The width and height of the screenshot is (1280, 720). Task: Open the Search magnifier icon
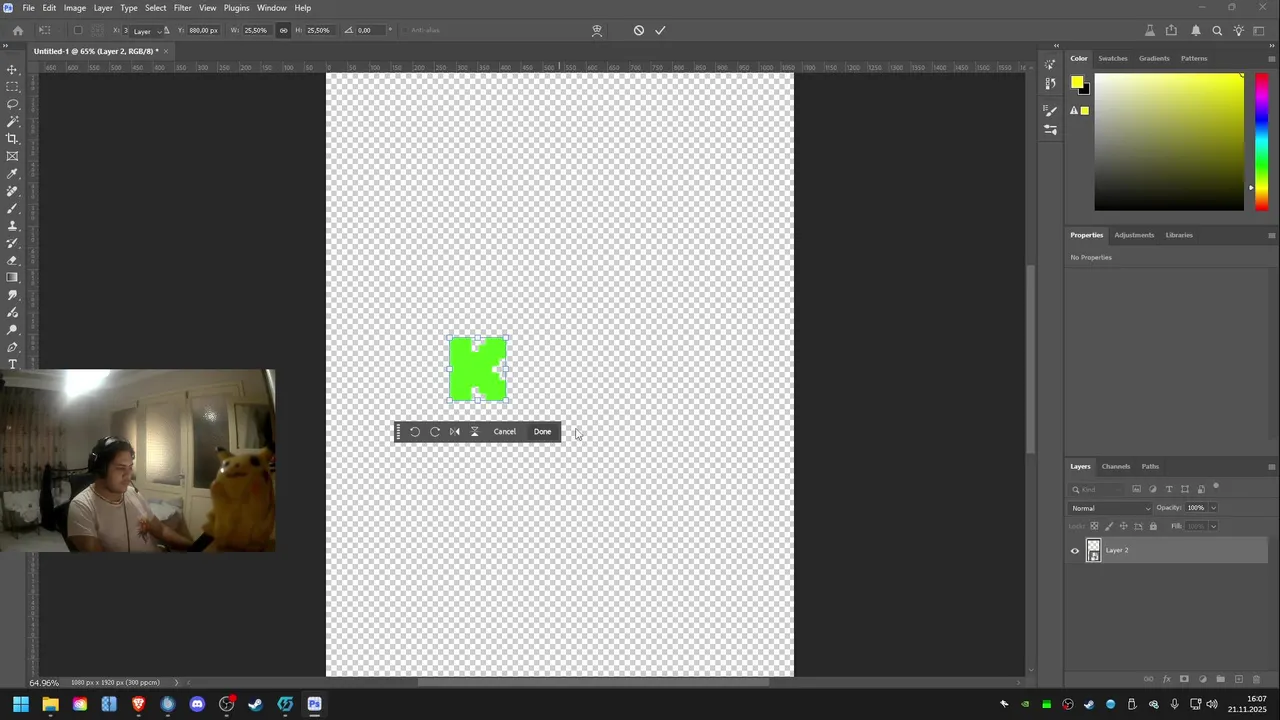click(1217, 31)
